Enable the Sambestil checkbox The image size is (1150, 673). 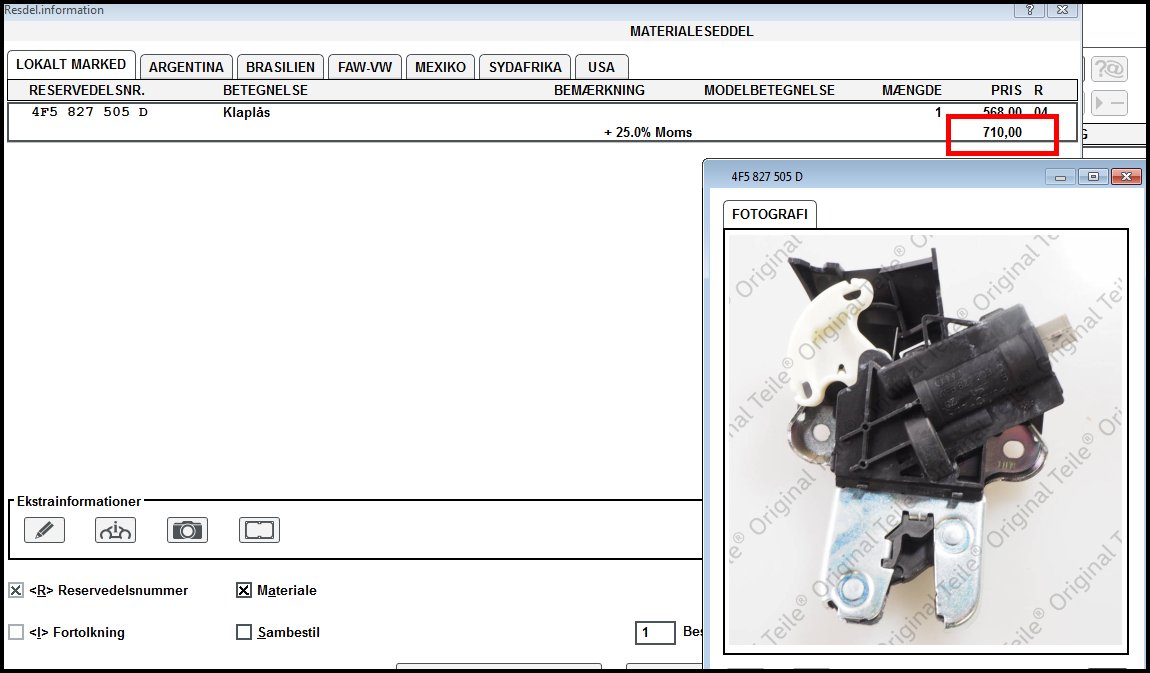[x=244, y=632]
